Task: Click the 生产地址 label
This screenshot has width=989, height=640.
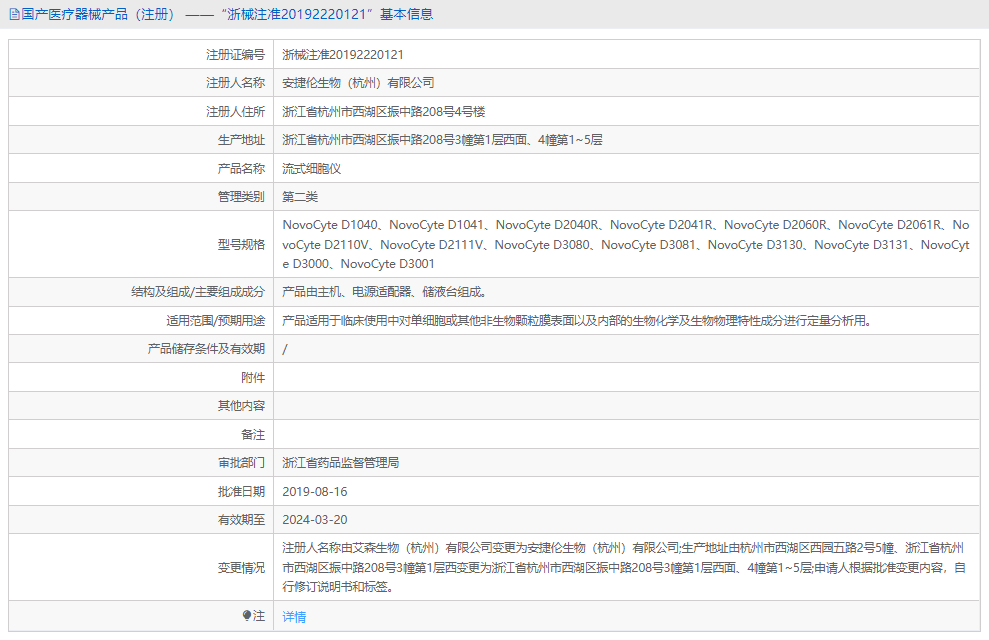Action: point(241,140)
